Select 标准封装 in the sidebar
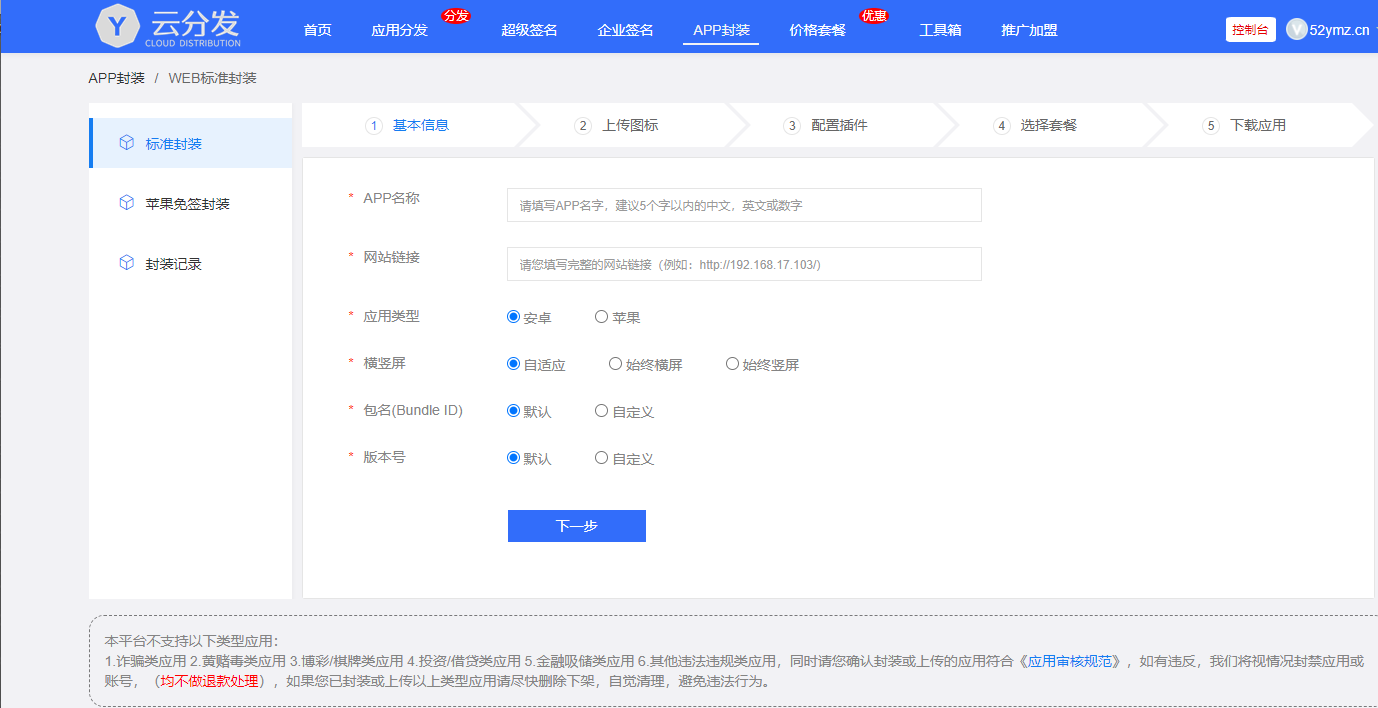The height and width of the screenshot is (708, 1378). [x=190, y=143]
